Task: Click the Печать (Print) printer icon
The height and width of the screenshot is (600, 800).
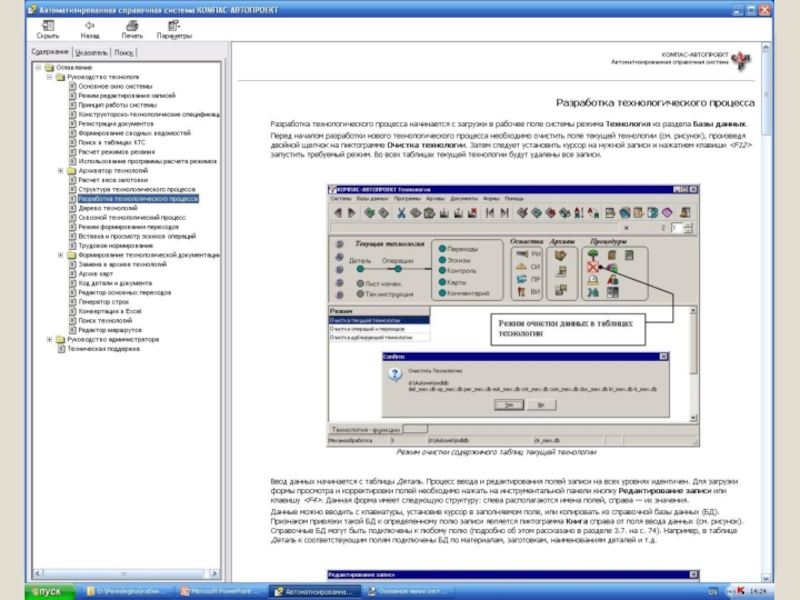Action: (131, 24)
